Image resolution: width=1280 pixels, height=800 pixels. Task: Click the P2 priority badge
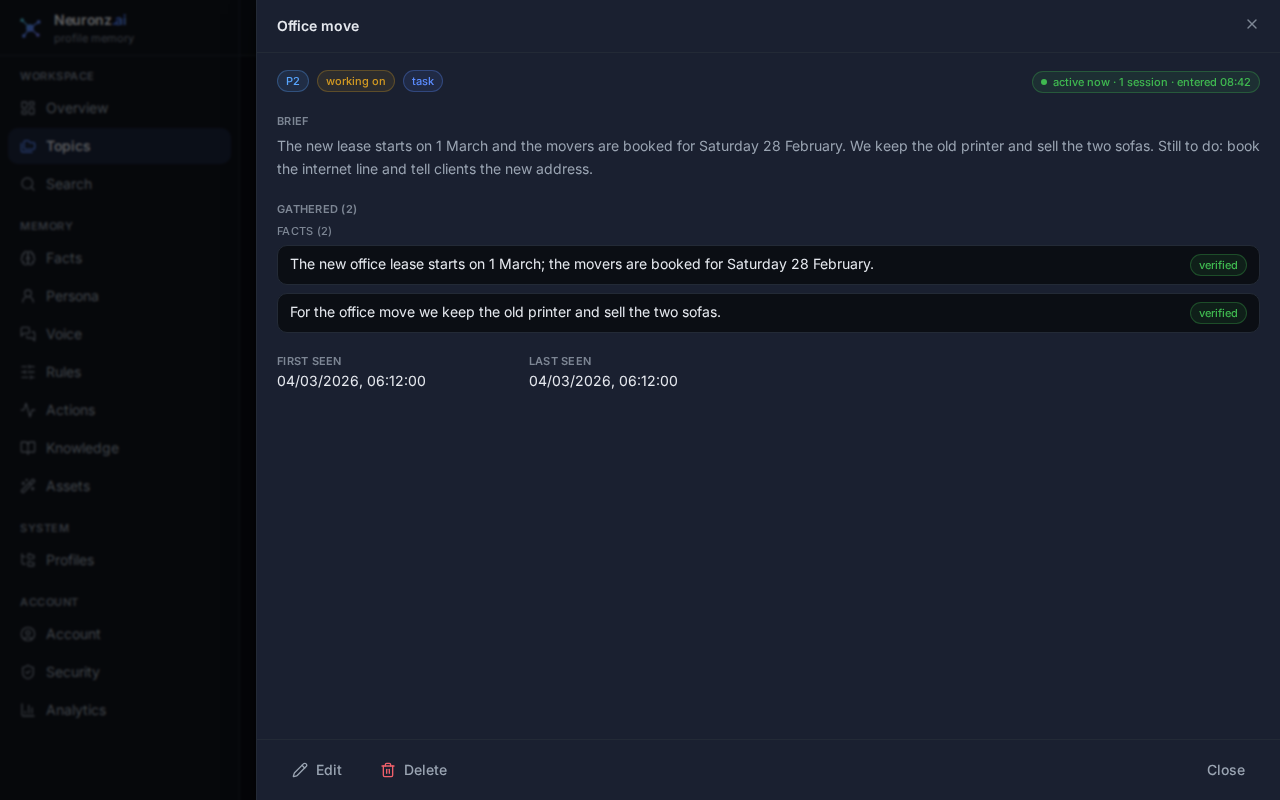coord(293,81)
